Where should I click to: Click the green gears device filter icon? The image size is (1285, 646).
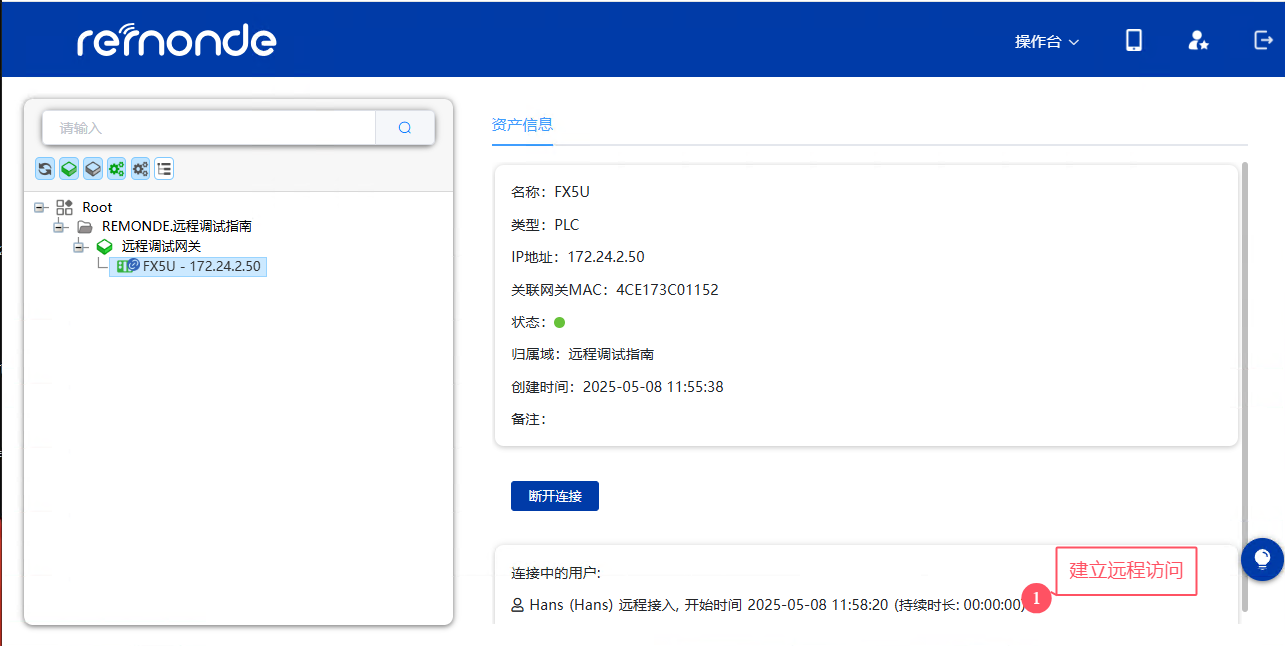[x=117, y=169]
